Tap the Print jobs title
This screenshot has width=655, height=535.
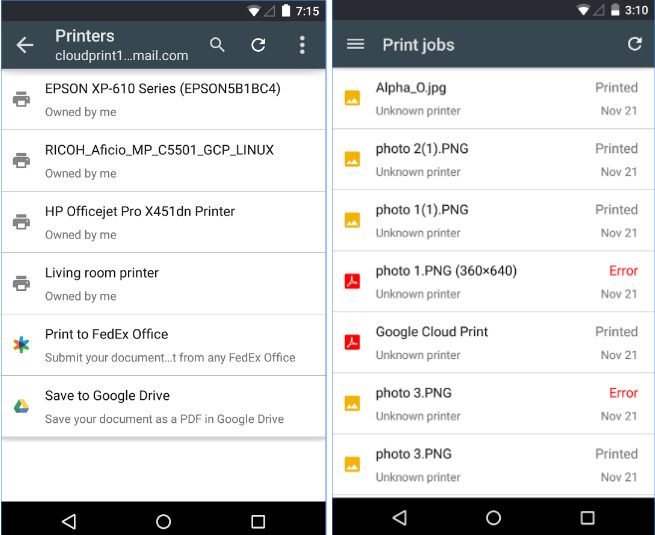tap(418, 45)
